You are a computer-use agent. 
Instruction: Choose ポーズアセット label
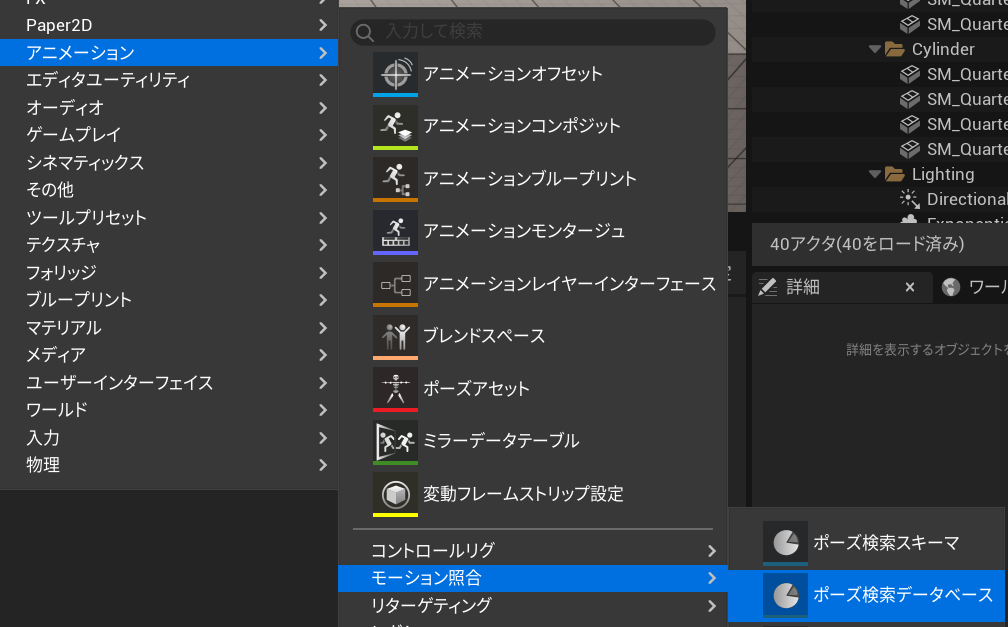pyautogui.click(x=476, y=388)
